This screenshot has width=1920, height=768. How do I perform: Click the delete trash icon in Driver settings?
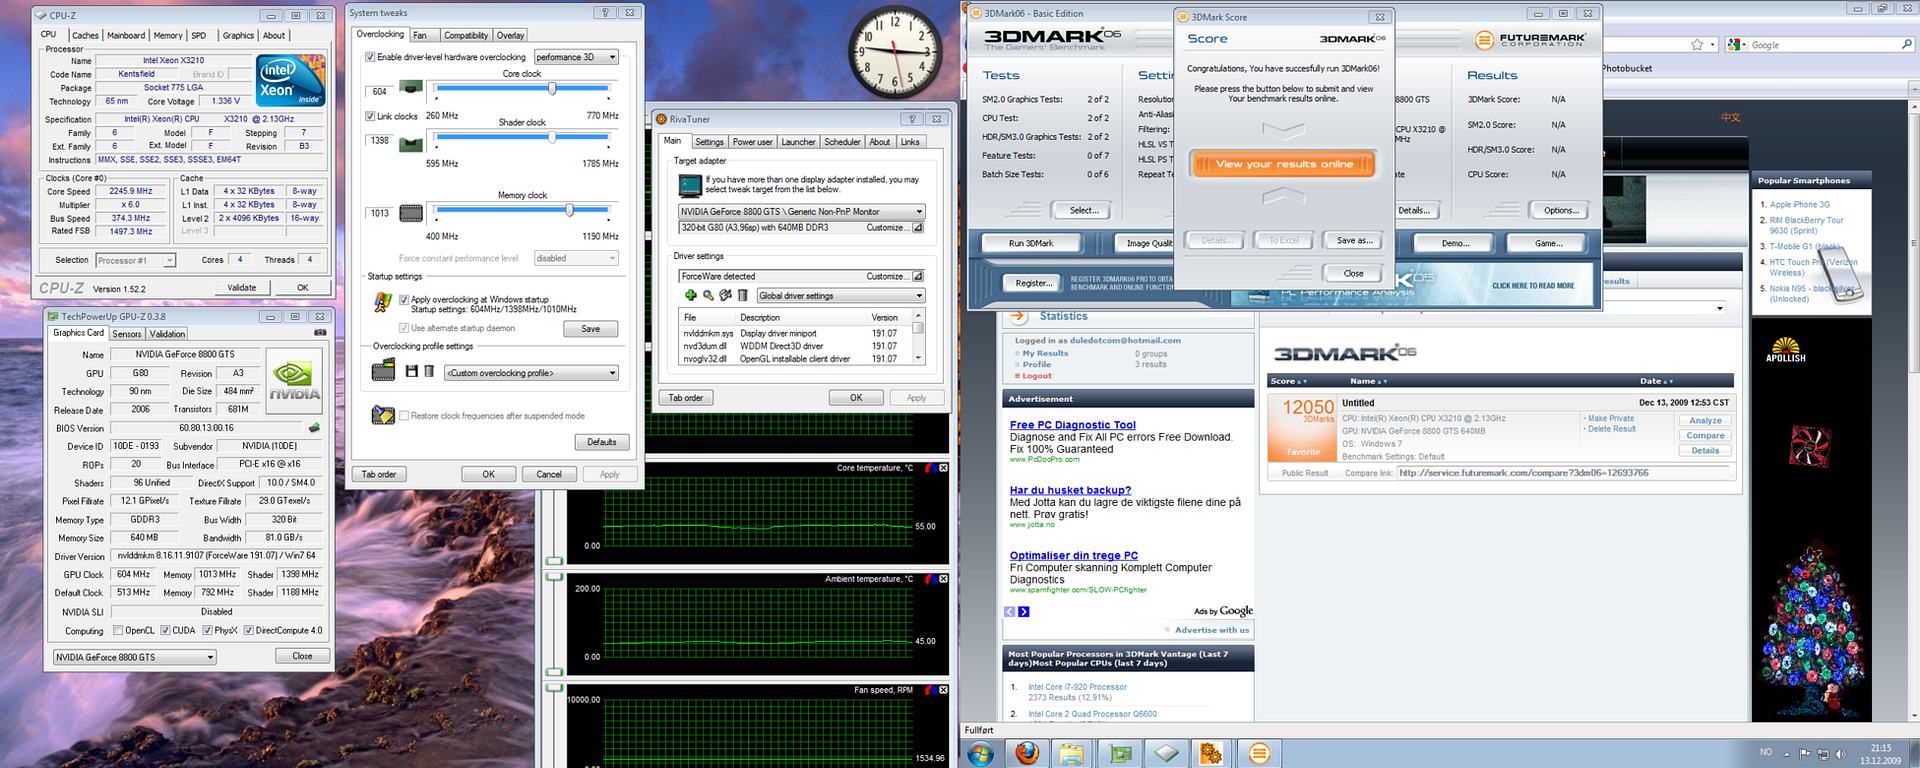tap(743, 295)
